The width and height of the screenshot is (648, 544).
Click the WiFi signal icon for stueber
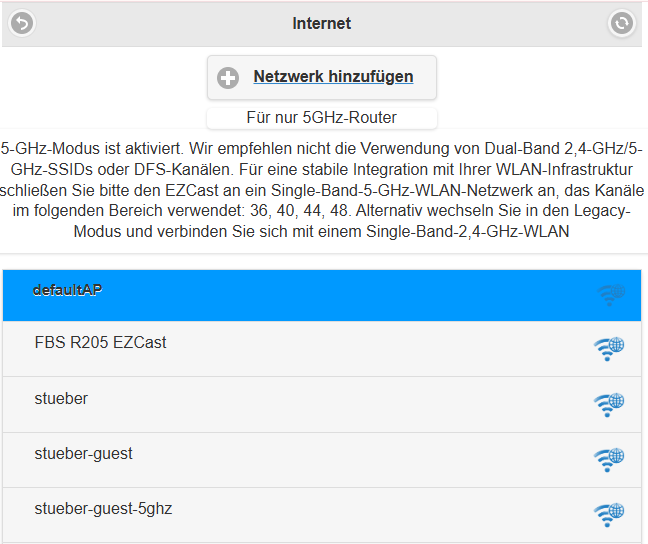click(609, 405)
